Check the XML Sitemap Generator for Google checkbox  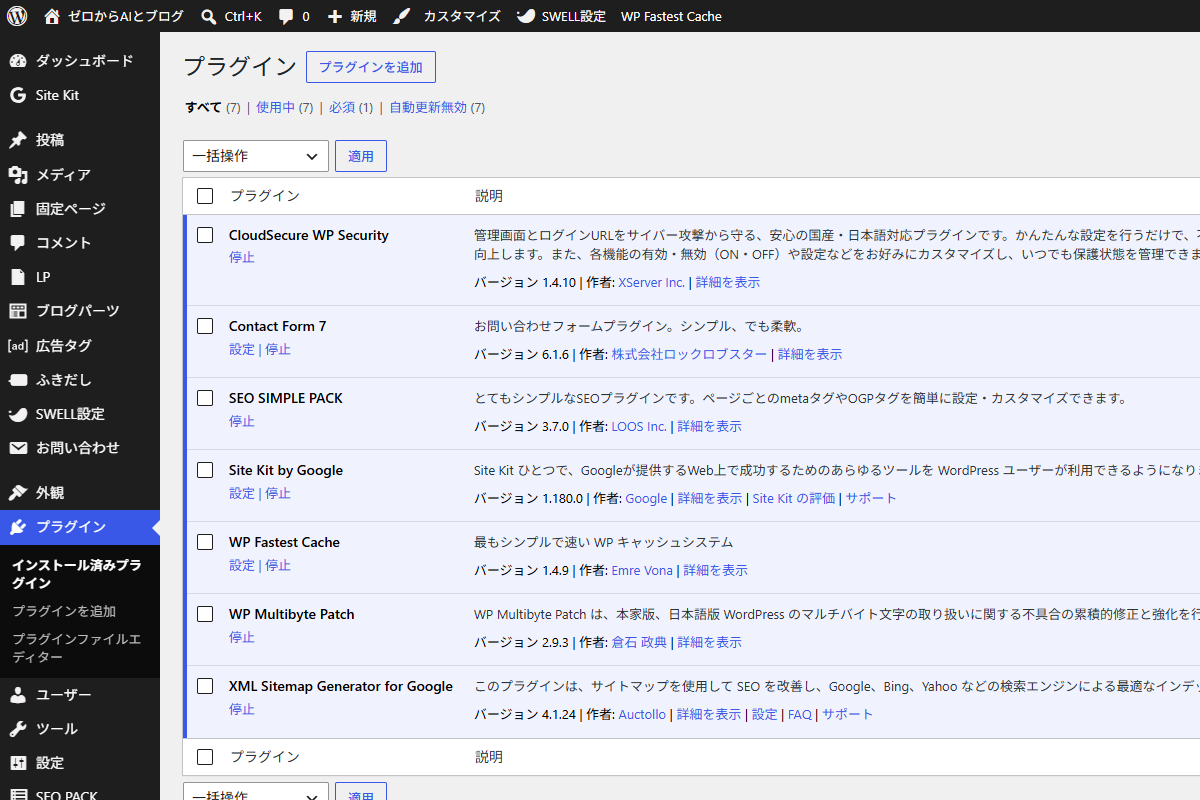[x=205, y=686]
